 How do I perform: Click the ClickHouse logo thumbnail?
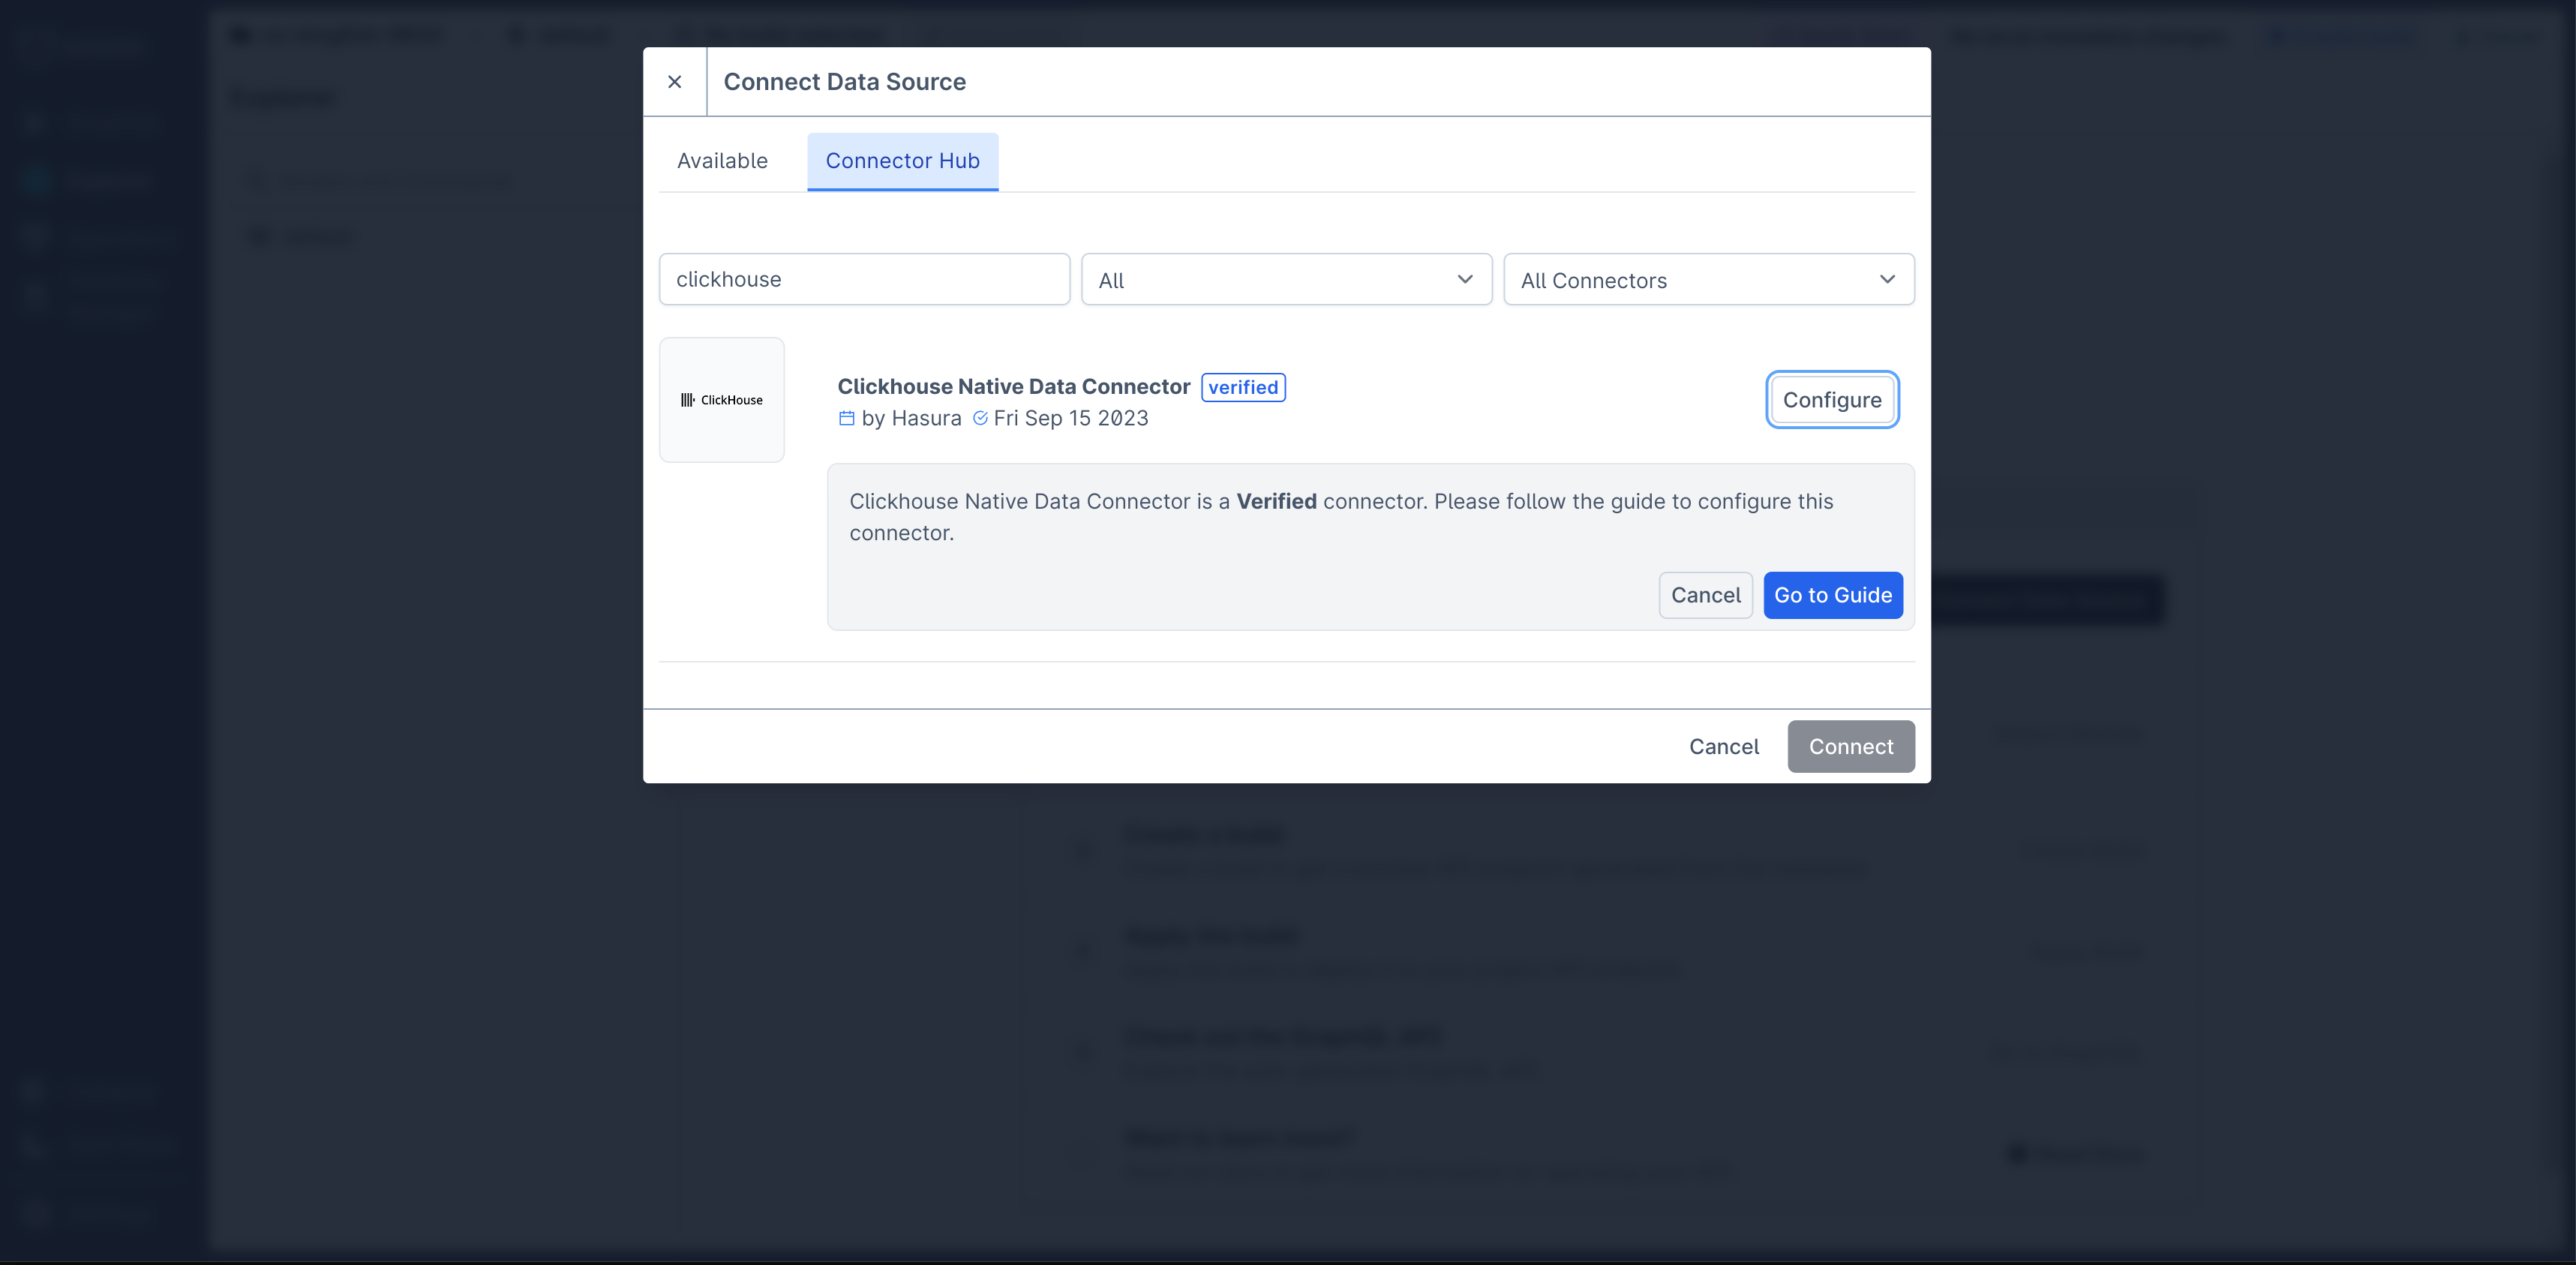(x=722, y=400)
